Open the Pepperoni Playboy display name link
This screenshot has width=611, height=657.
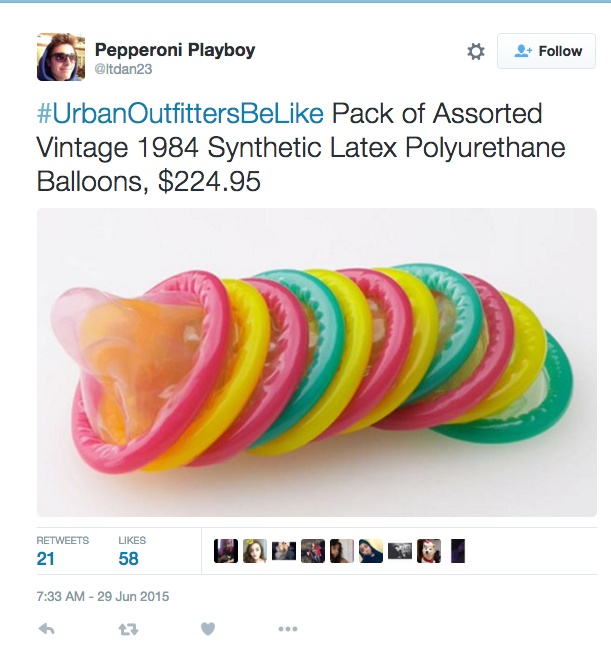coord(175,50)
